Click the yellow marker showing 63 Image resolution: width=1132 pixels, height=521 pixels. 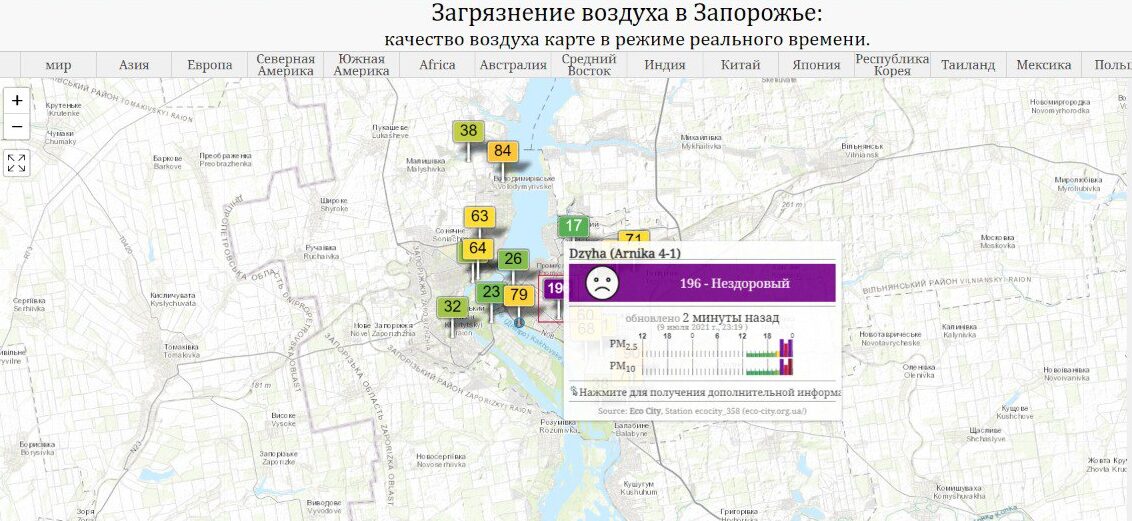point(479,217)
